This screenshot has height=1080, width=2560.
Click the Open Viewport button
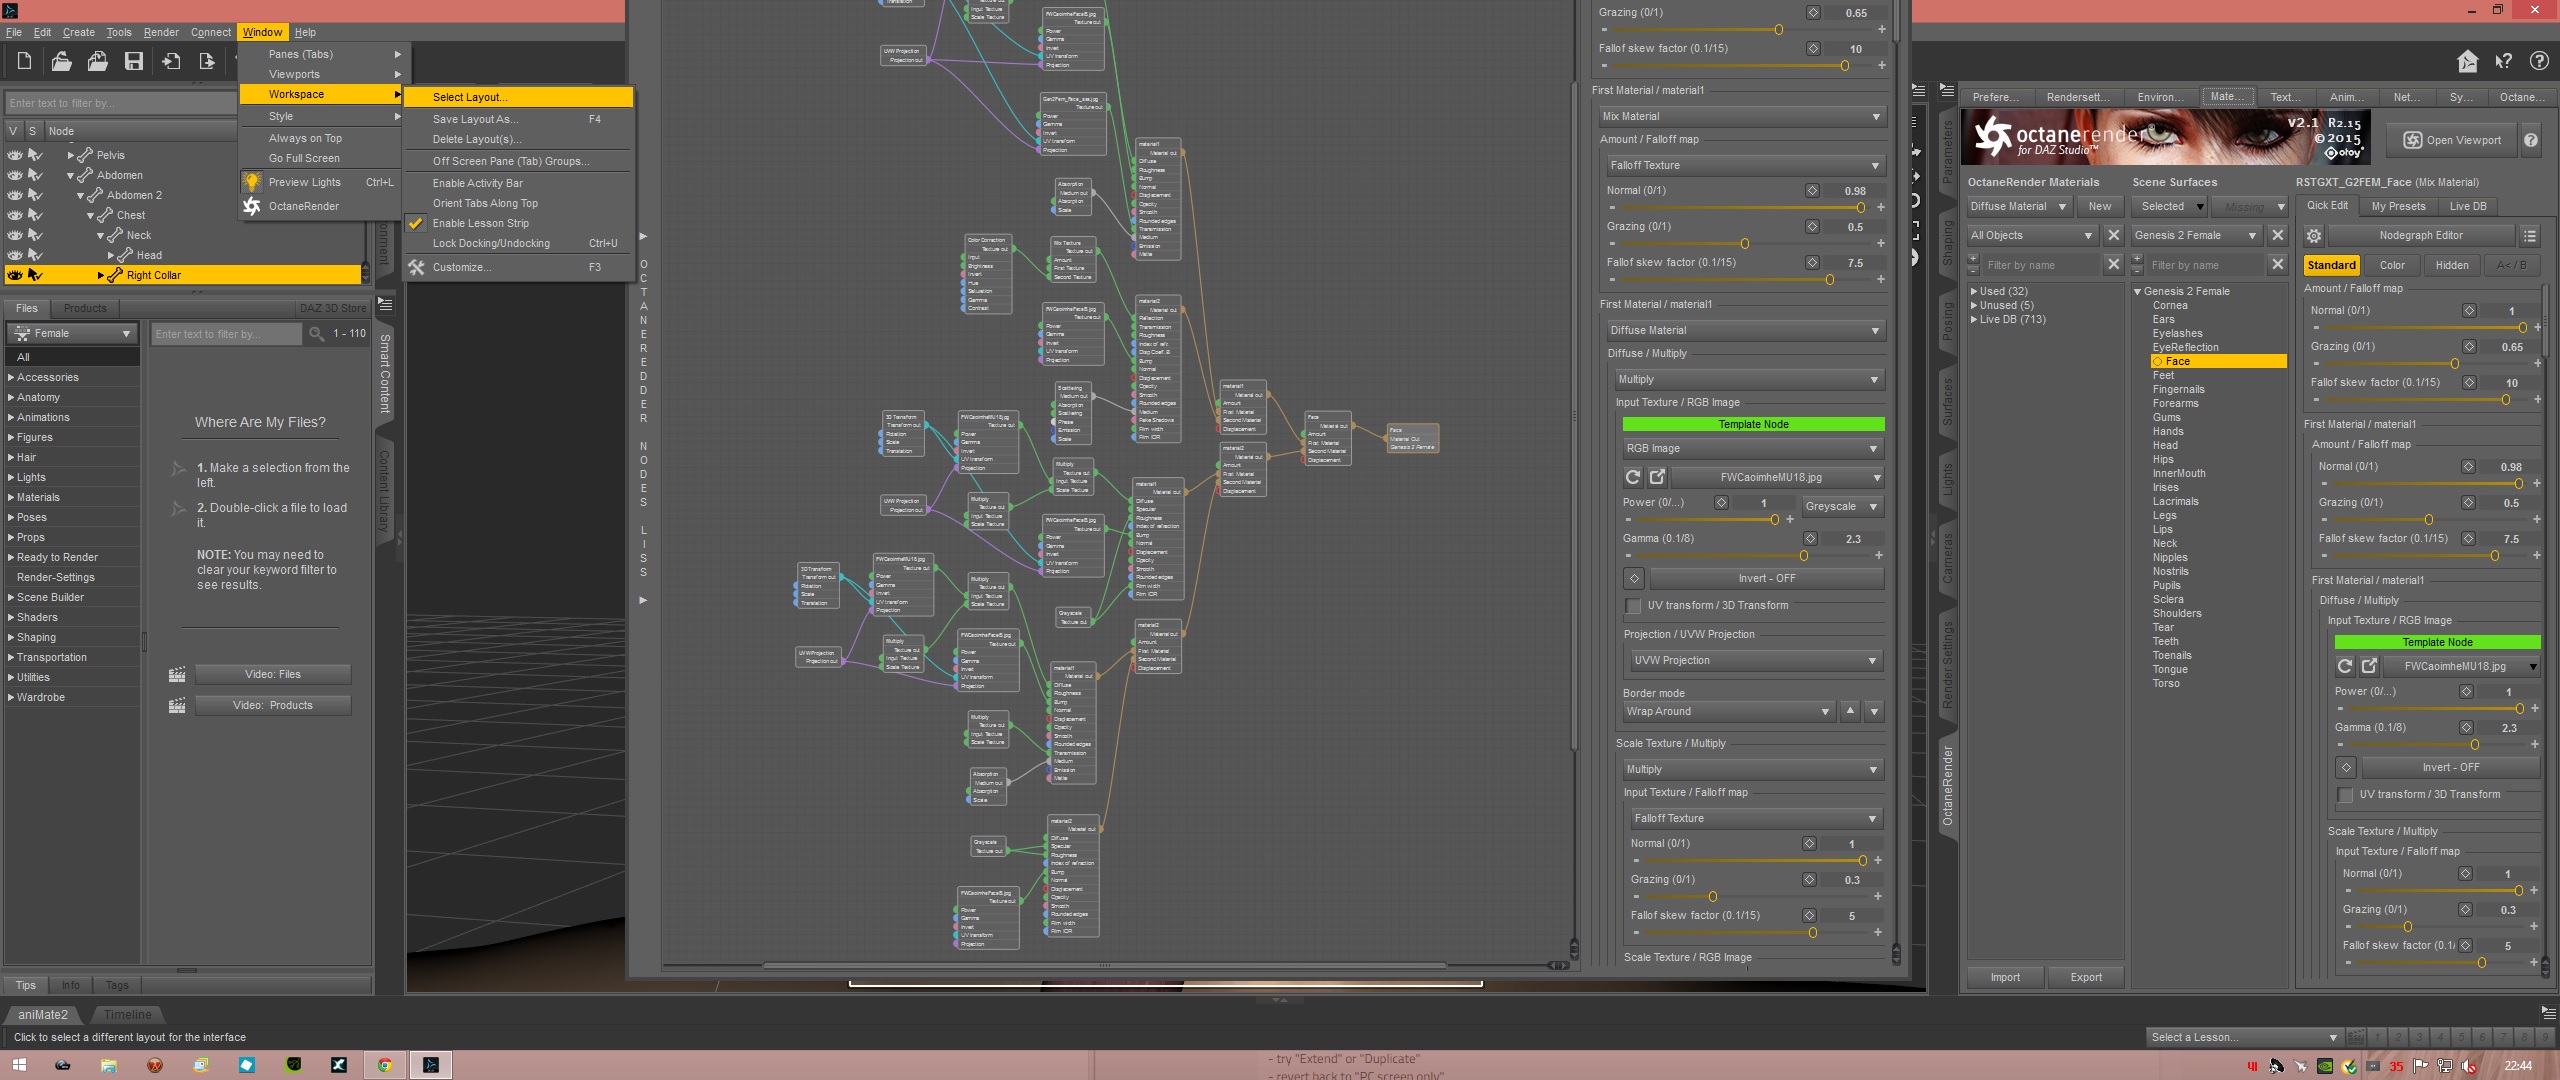[x=2451, y=140]
